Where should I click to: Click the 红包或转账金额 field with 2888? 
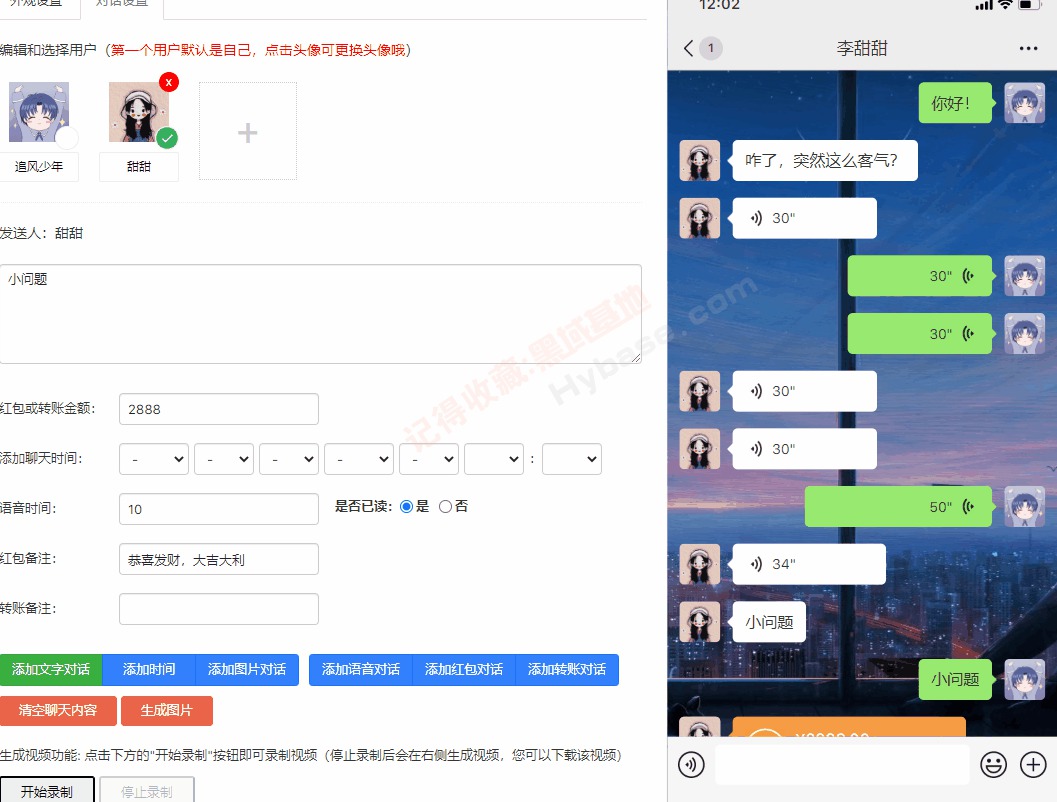coord(218,409)
